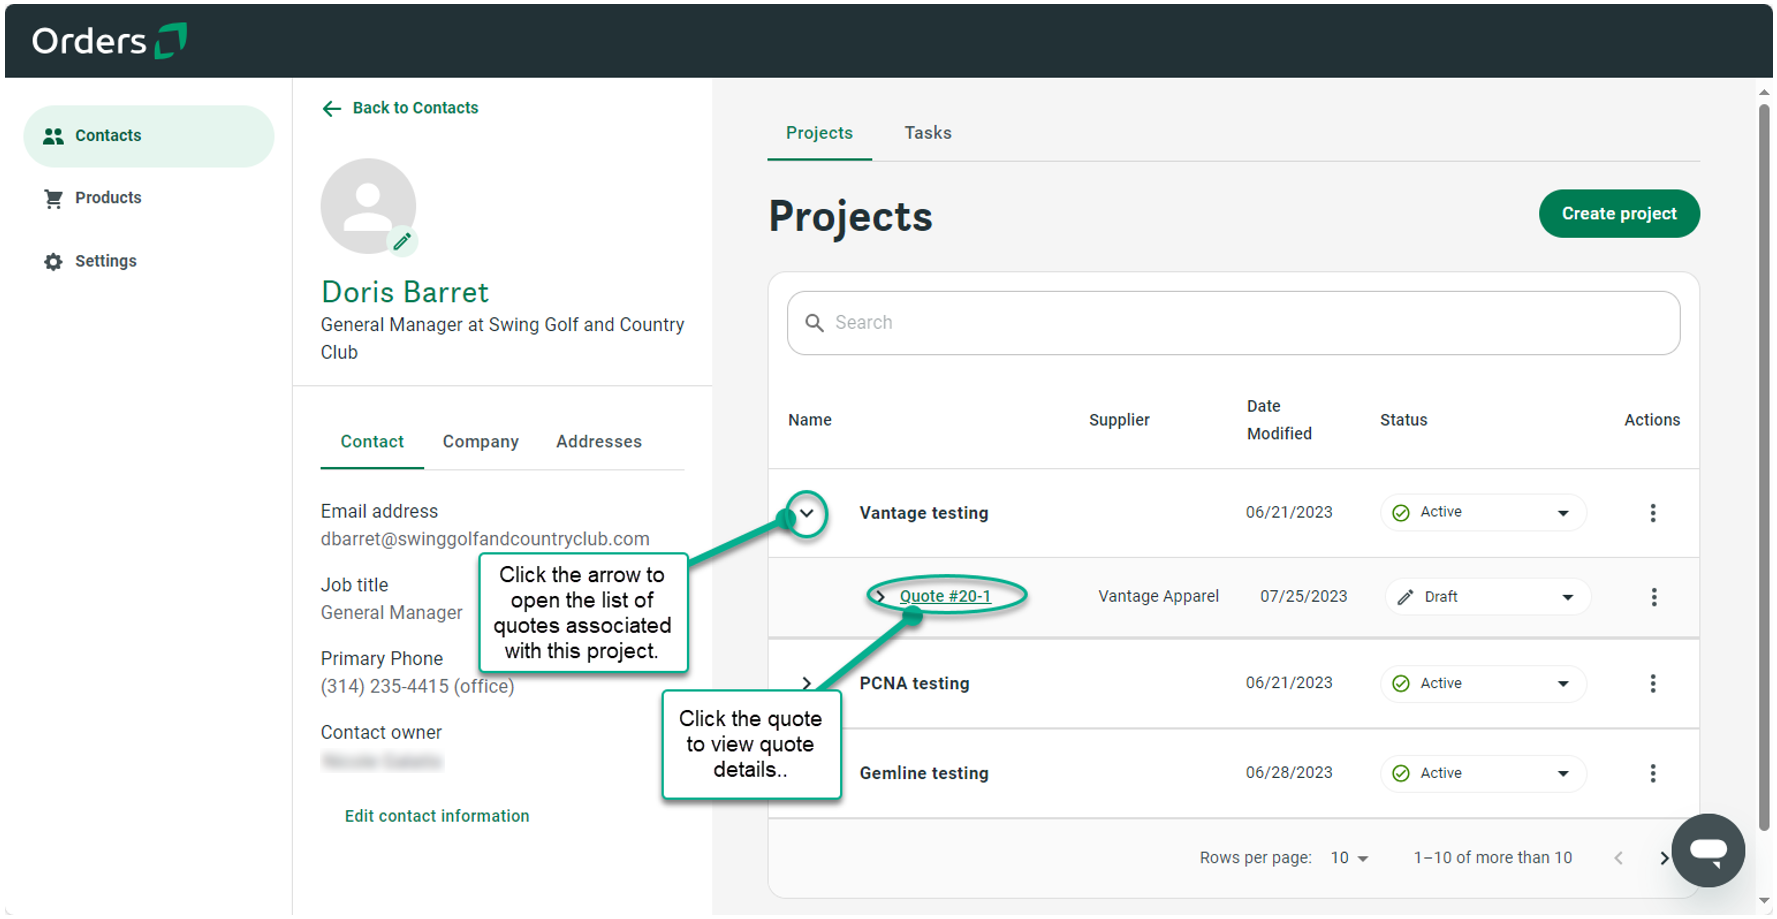Image resolution: width=1777 pixels, height=919 pixels.
Task: Click the project Search field
Action: tap(1233, 323)
